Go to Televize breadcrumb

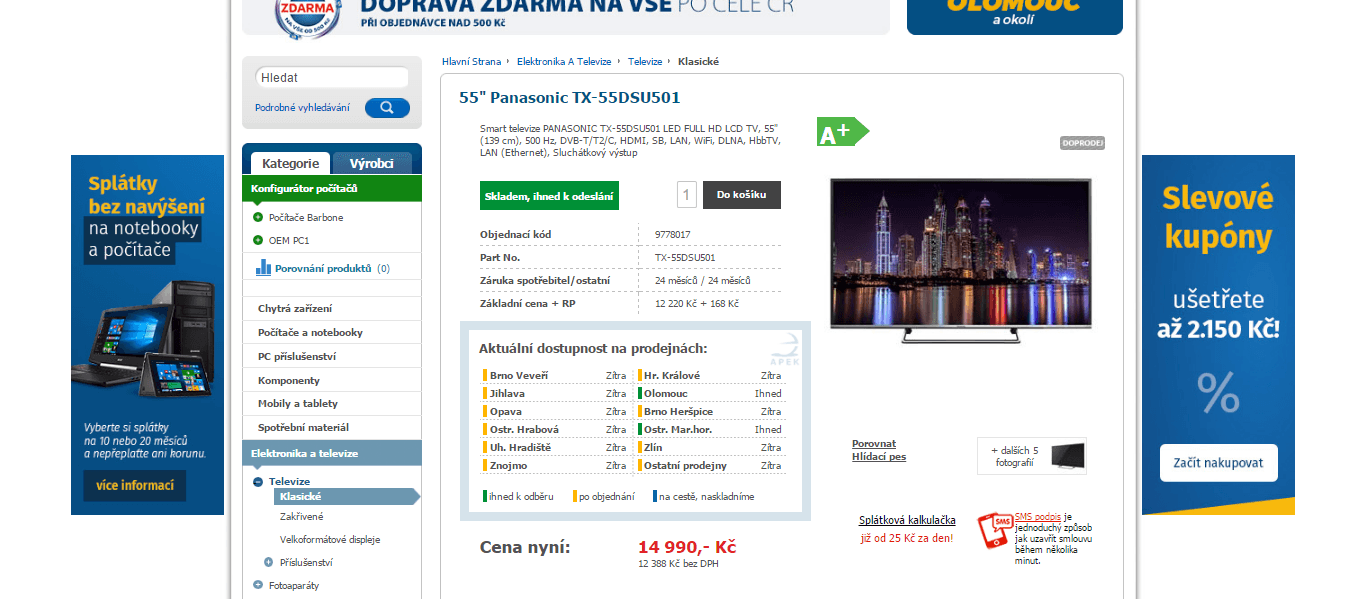pos(645,62)
